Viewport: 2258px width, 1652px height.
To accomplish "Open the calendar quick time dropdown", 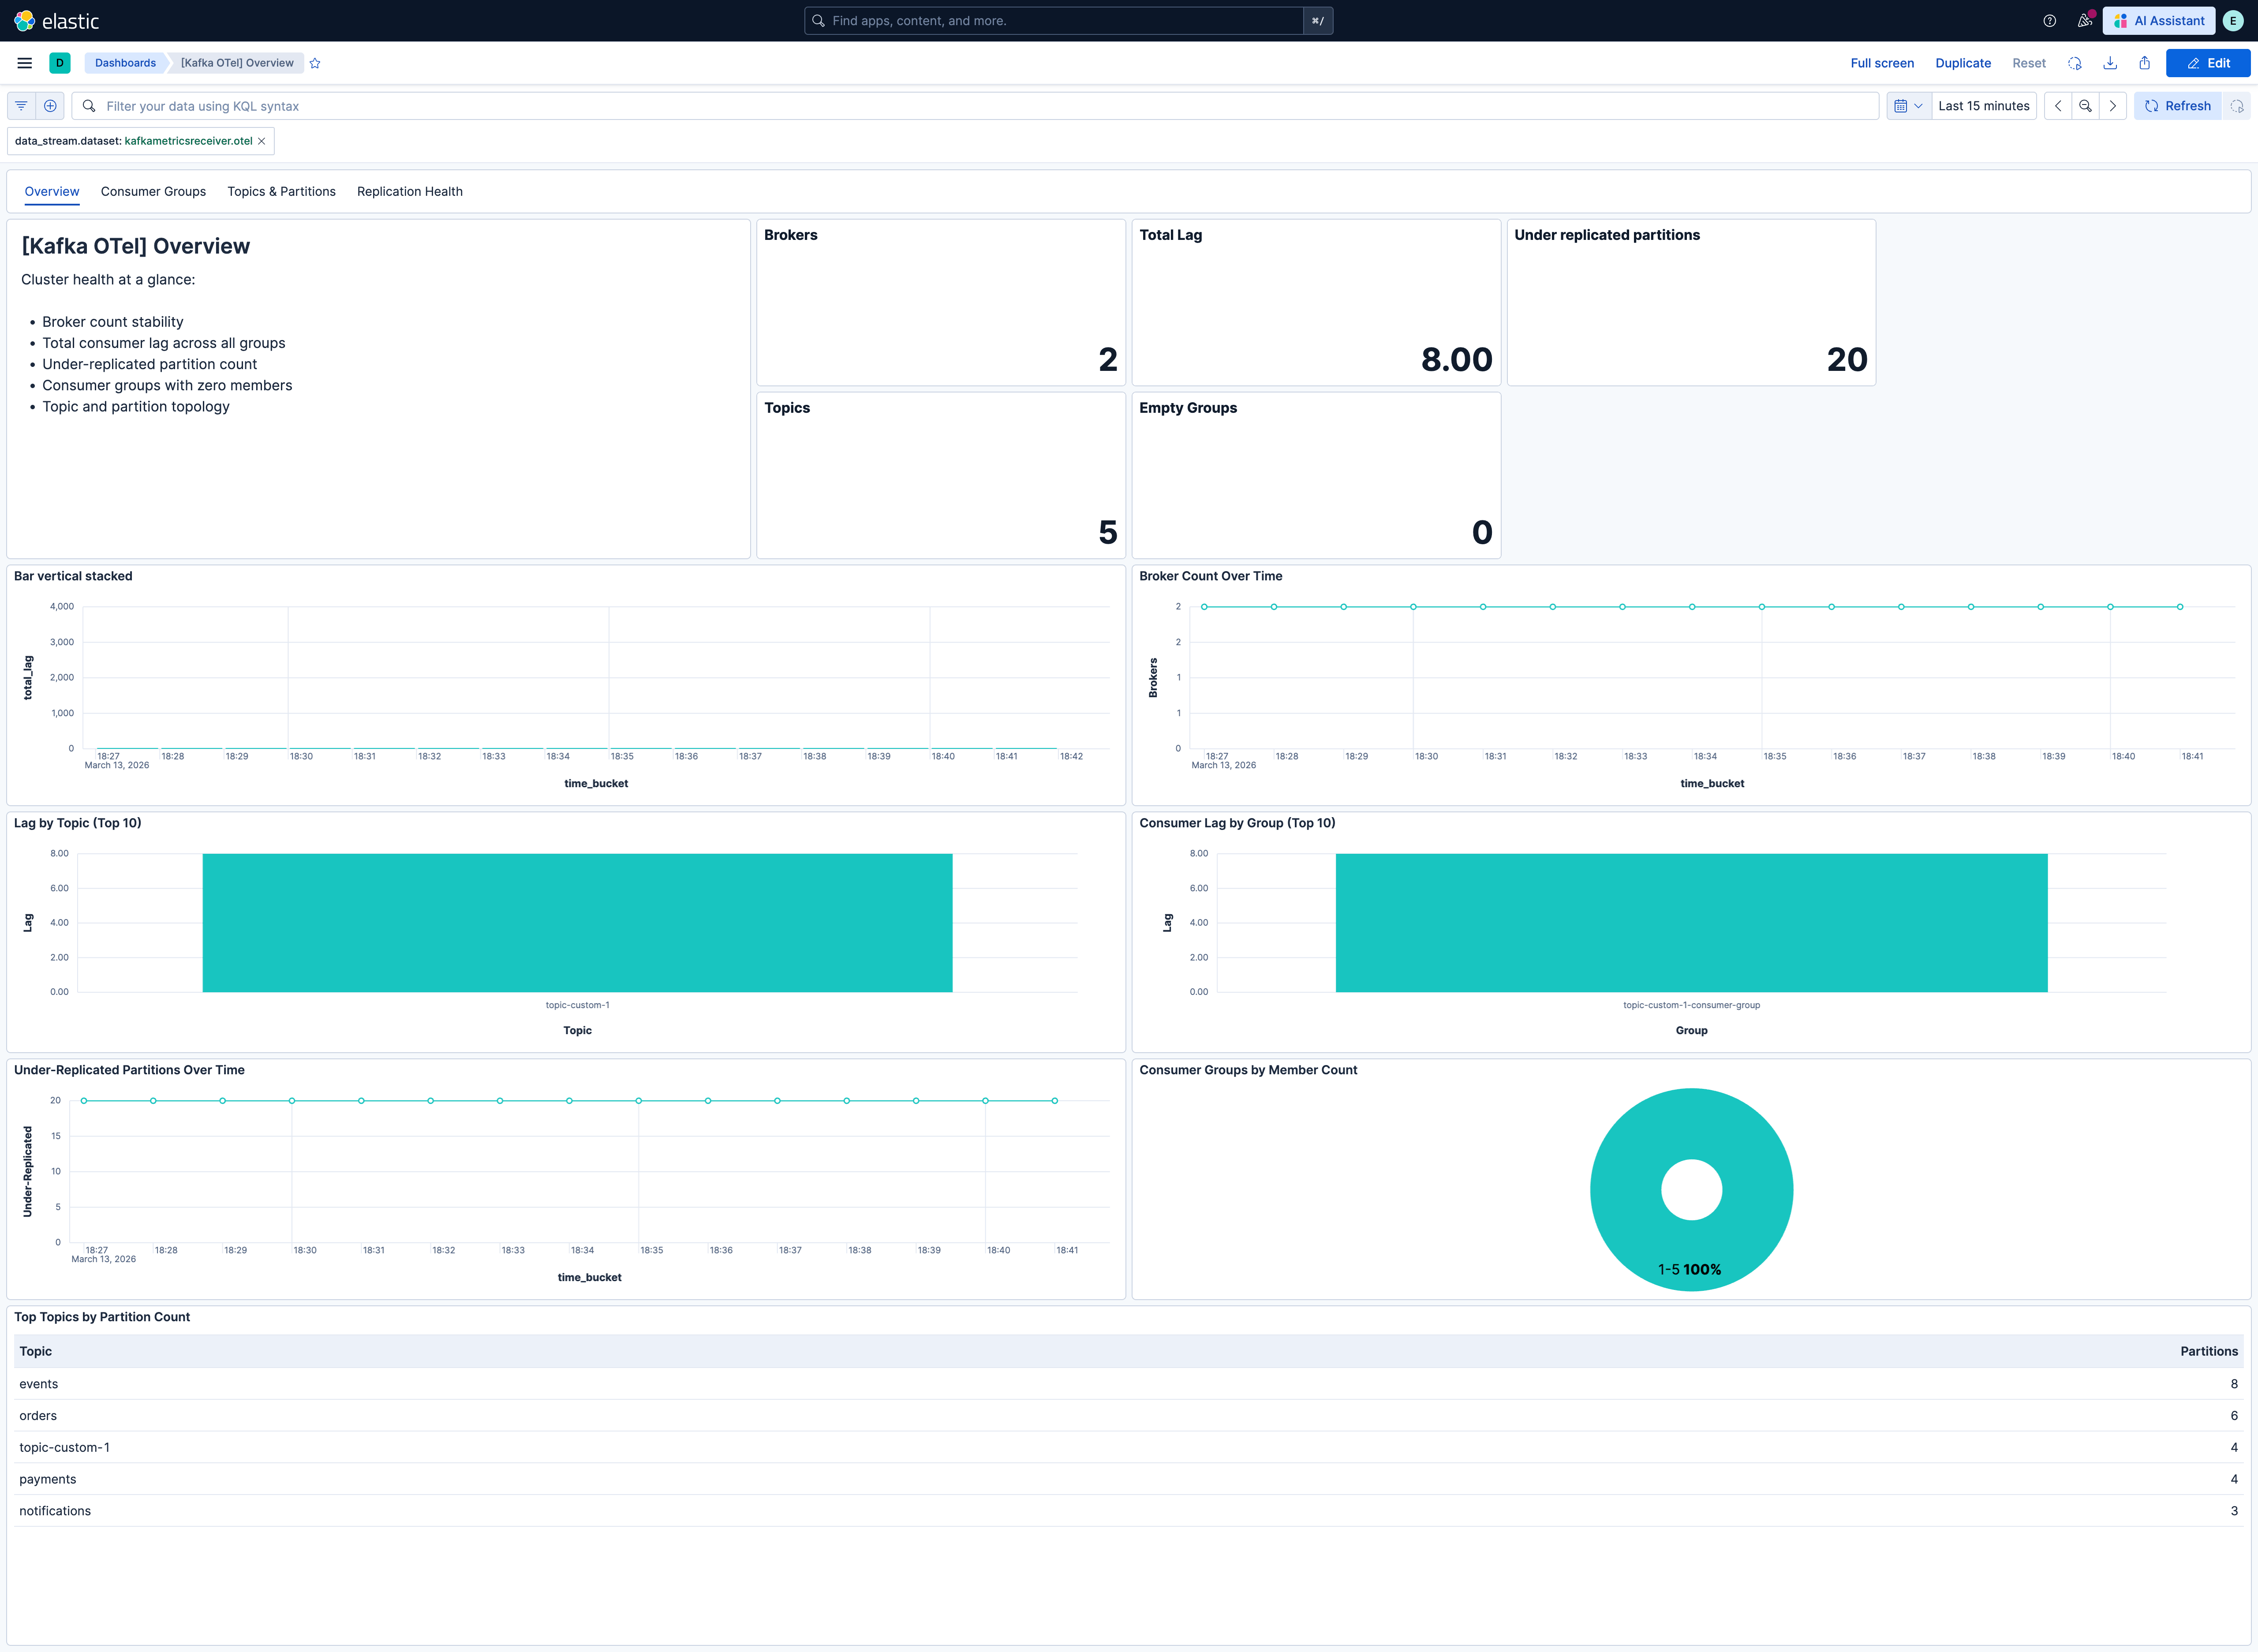I will [1908, 106].
